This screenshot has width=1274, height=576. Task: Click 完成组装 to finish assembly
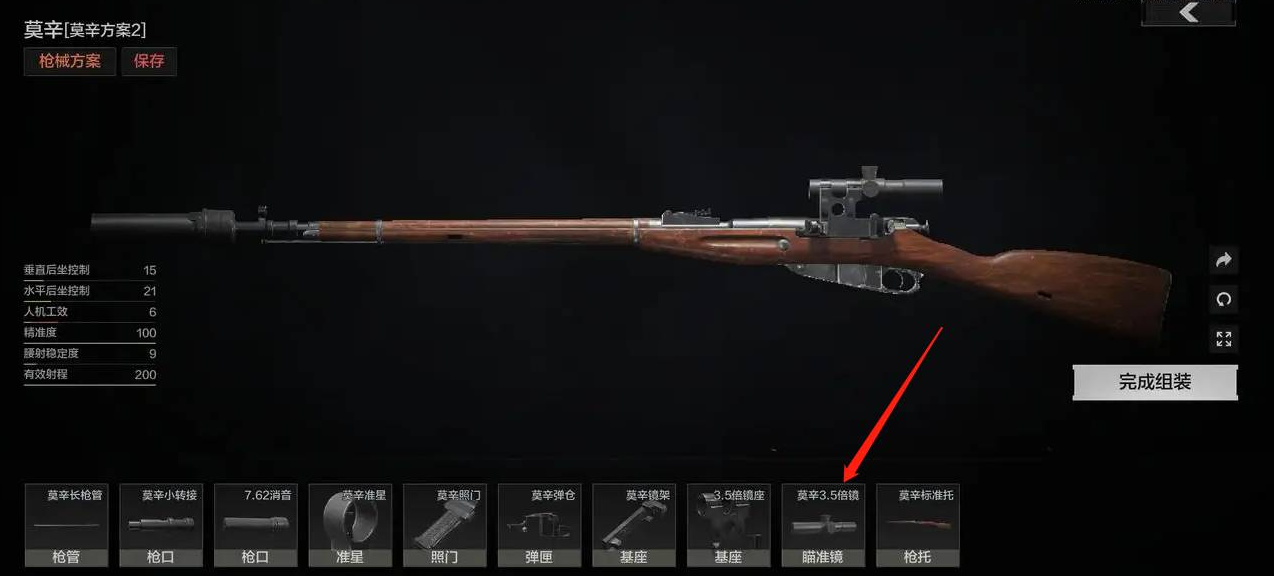click(x=1155, y=382)
